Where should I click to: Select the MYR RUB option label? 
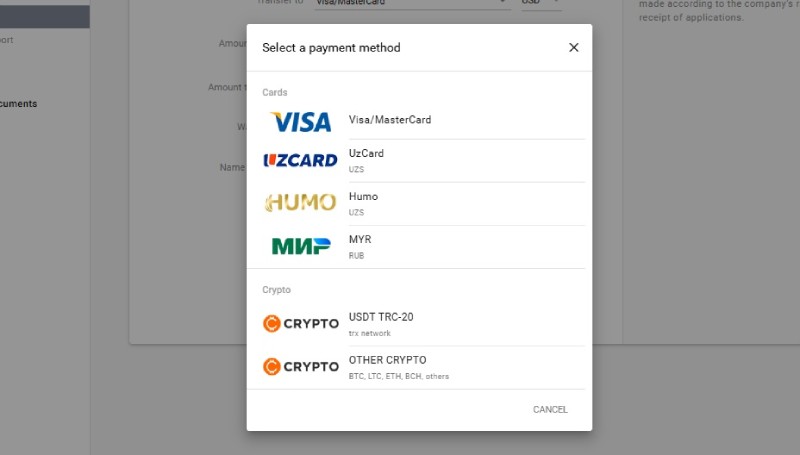pos(360,240)
